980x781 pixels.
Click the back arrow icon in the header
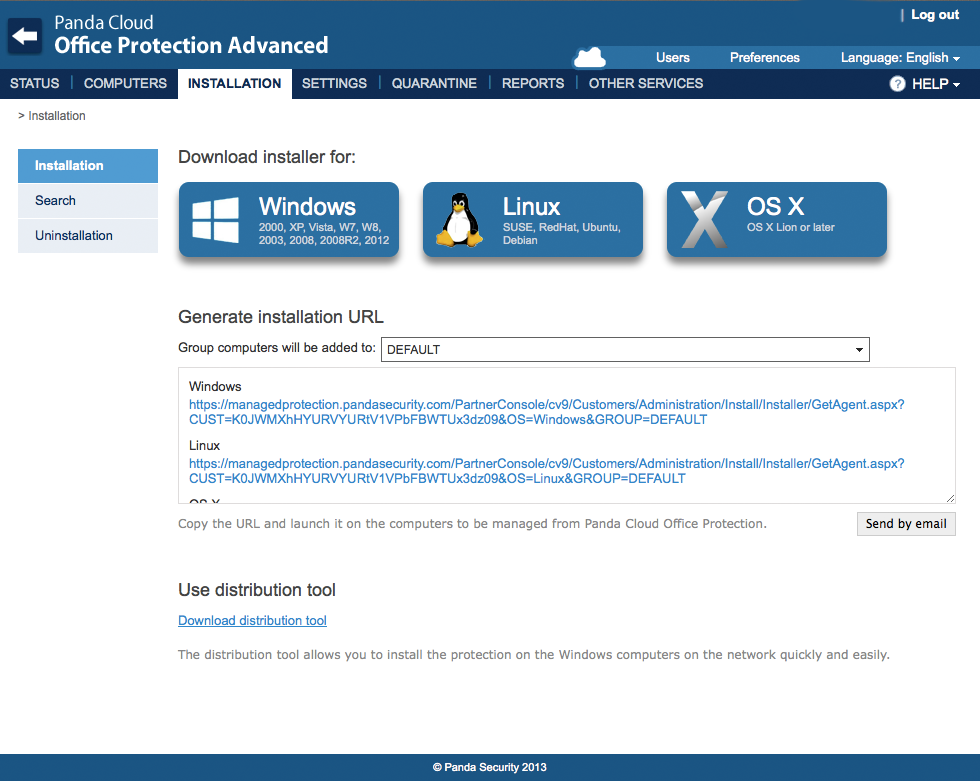[24, 37]
